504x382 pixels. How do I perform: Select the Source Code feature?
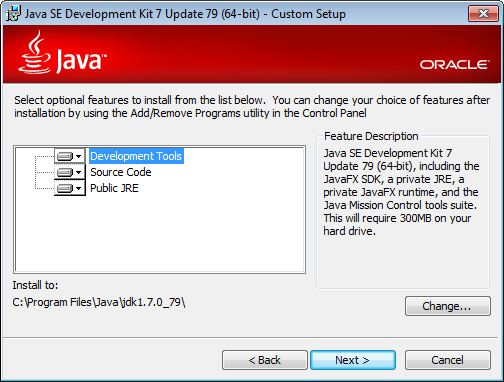[x=121, y=172]
